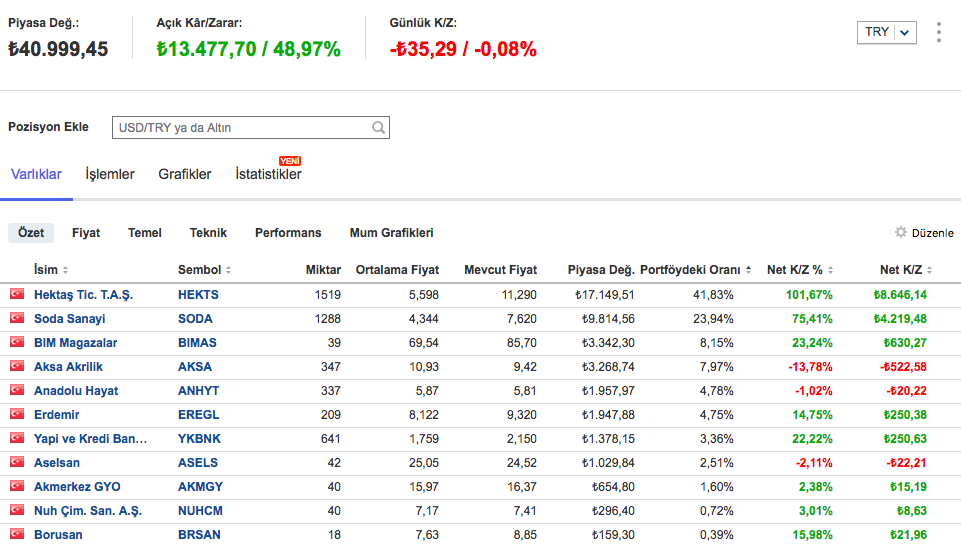The image size is (961, 552).
Task: Sort by Sembol column arrows
Action: (228, 270)
